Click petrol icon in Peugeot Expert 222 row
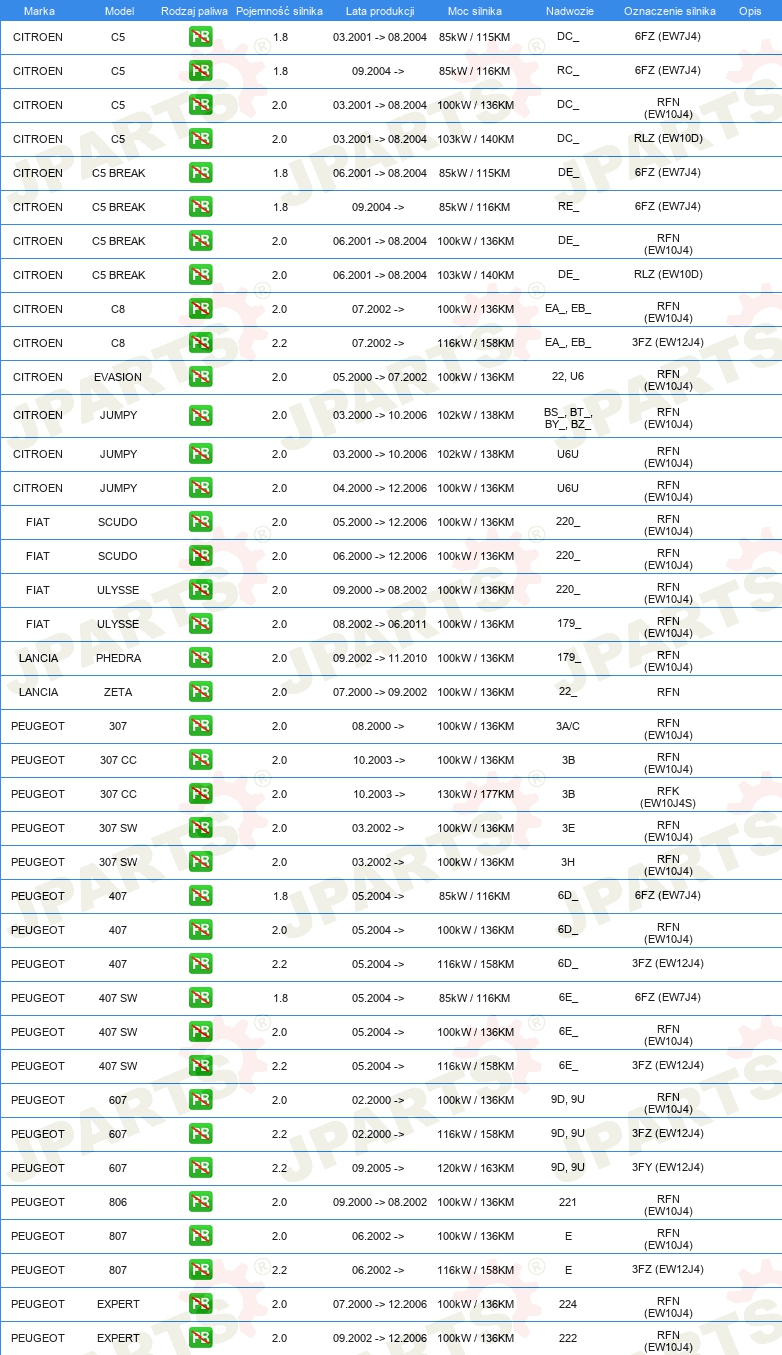Image resolution: width=782 pixels, height=1355 pixels. coord(201,1338)
